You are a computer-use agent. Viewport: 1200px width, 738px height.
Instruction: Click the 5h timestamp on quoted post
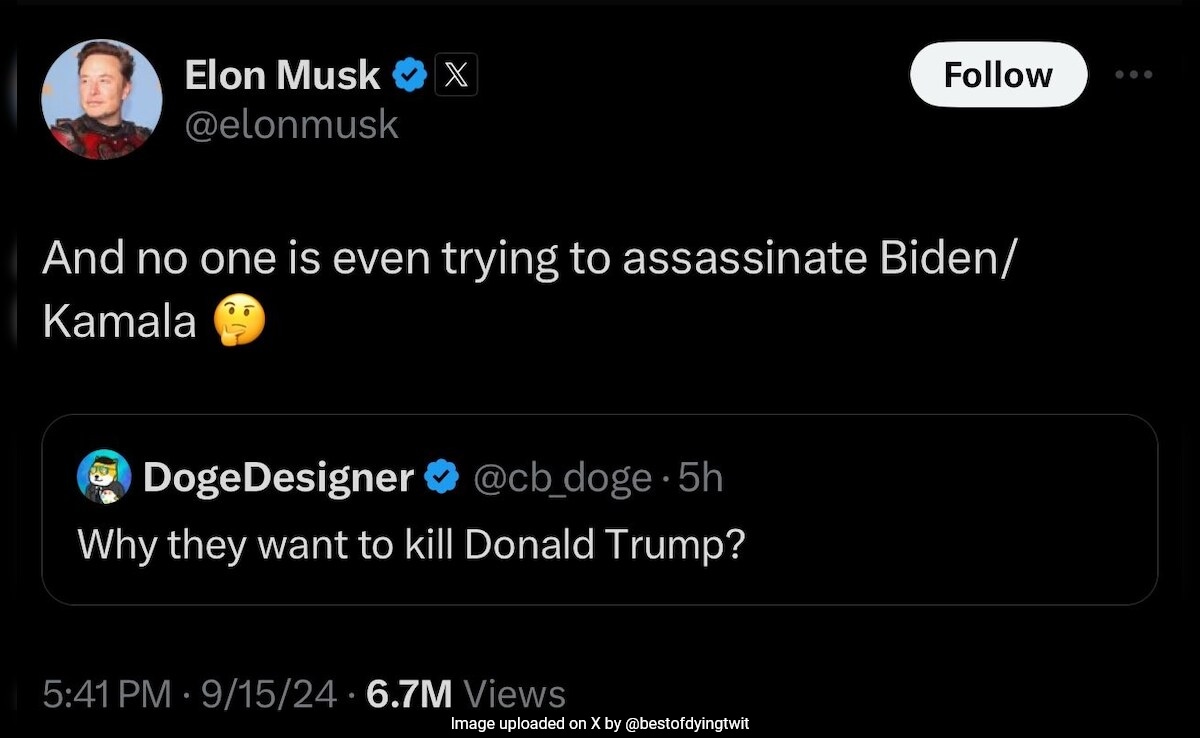pos(700,478)
